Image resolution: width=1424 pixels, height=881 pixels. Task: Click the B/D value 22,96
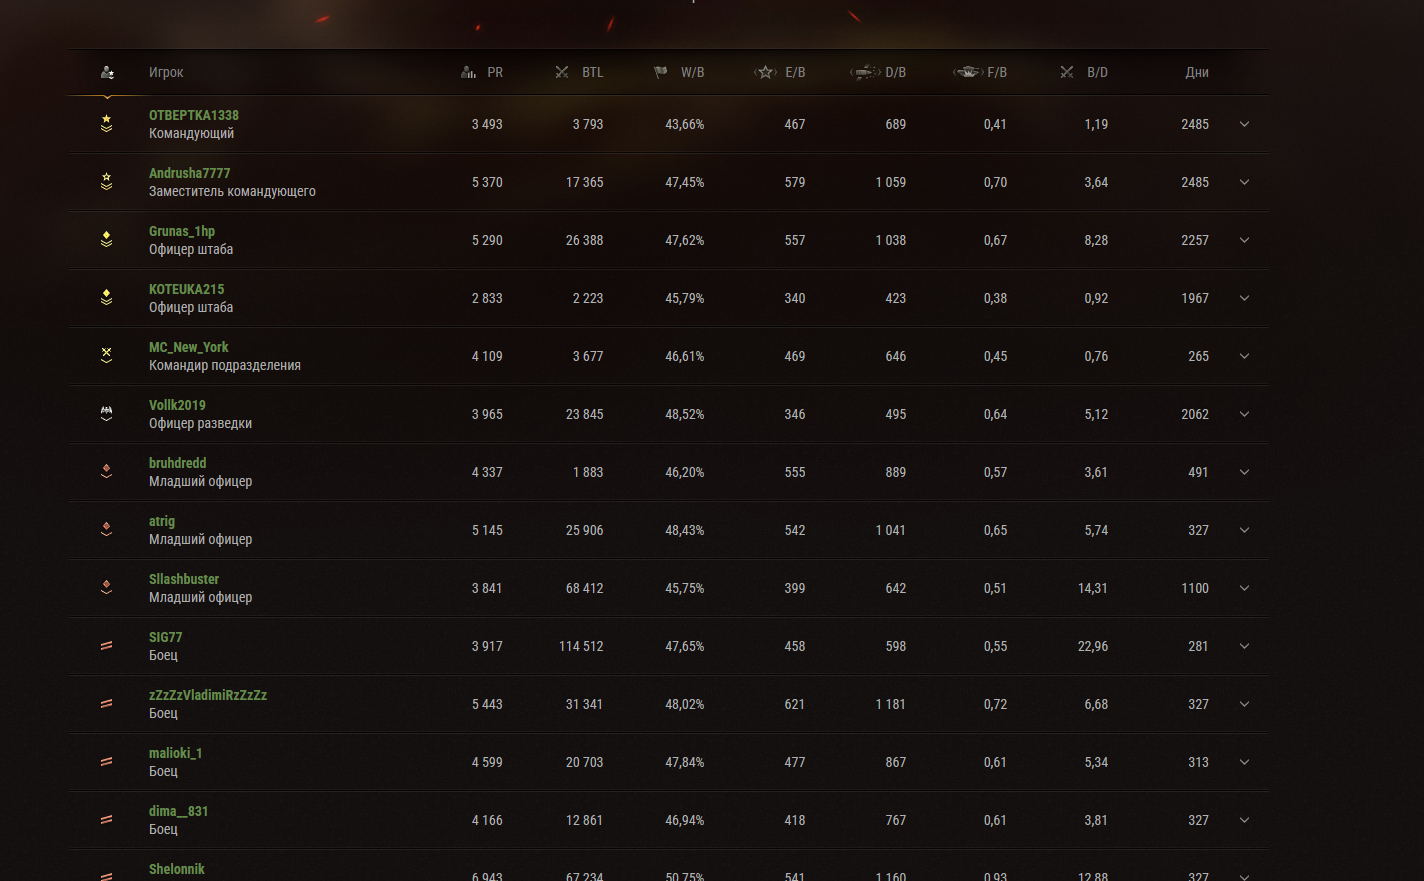point(1093,646)
